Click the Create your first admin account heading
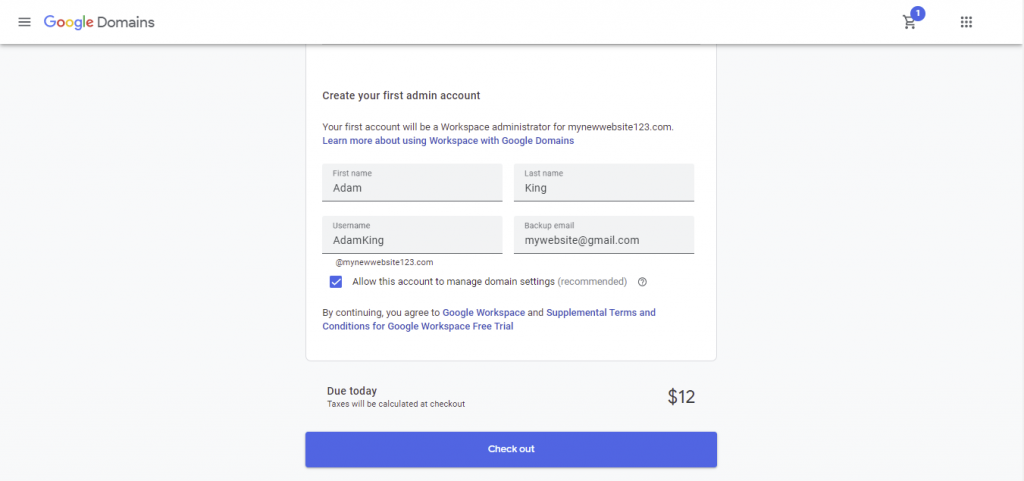 coord(401,96)
